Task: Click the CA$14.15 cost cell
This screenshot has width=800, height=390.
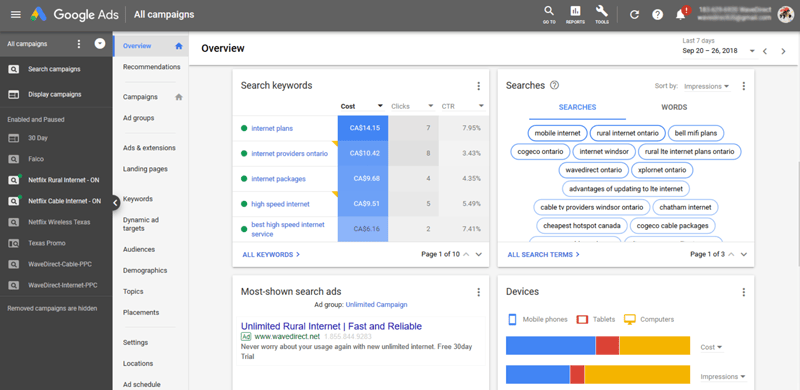Action: click(363, 128)
